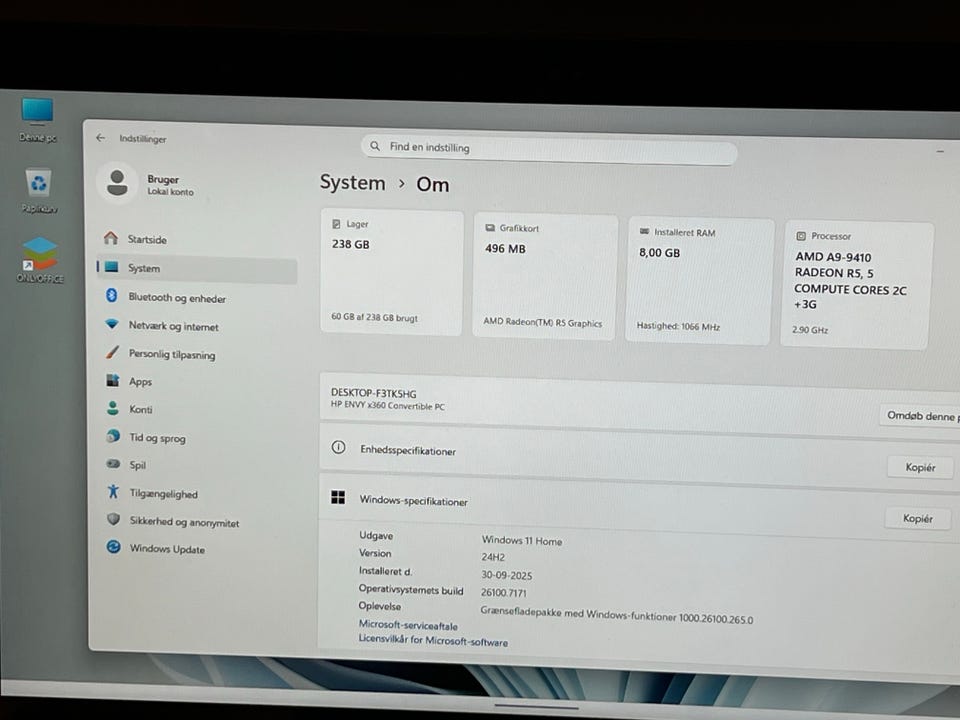The image size is (960, 720).
Task: Click the 8,00 GB RAM value
Action: (659, 252)
